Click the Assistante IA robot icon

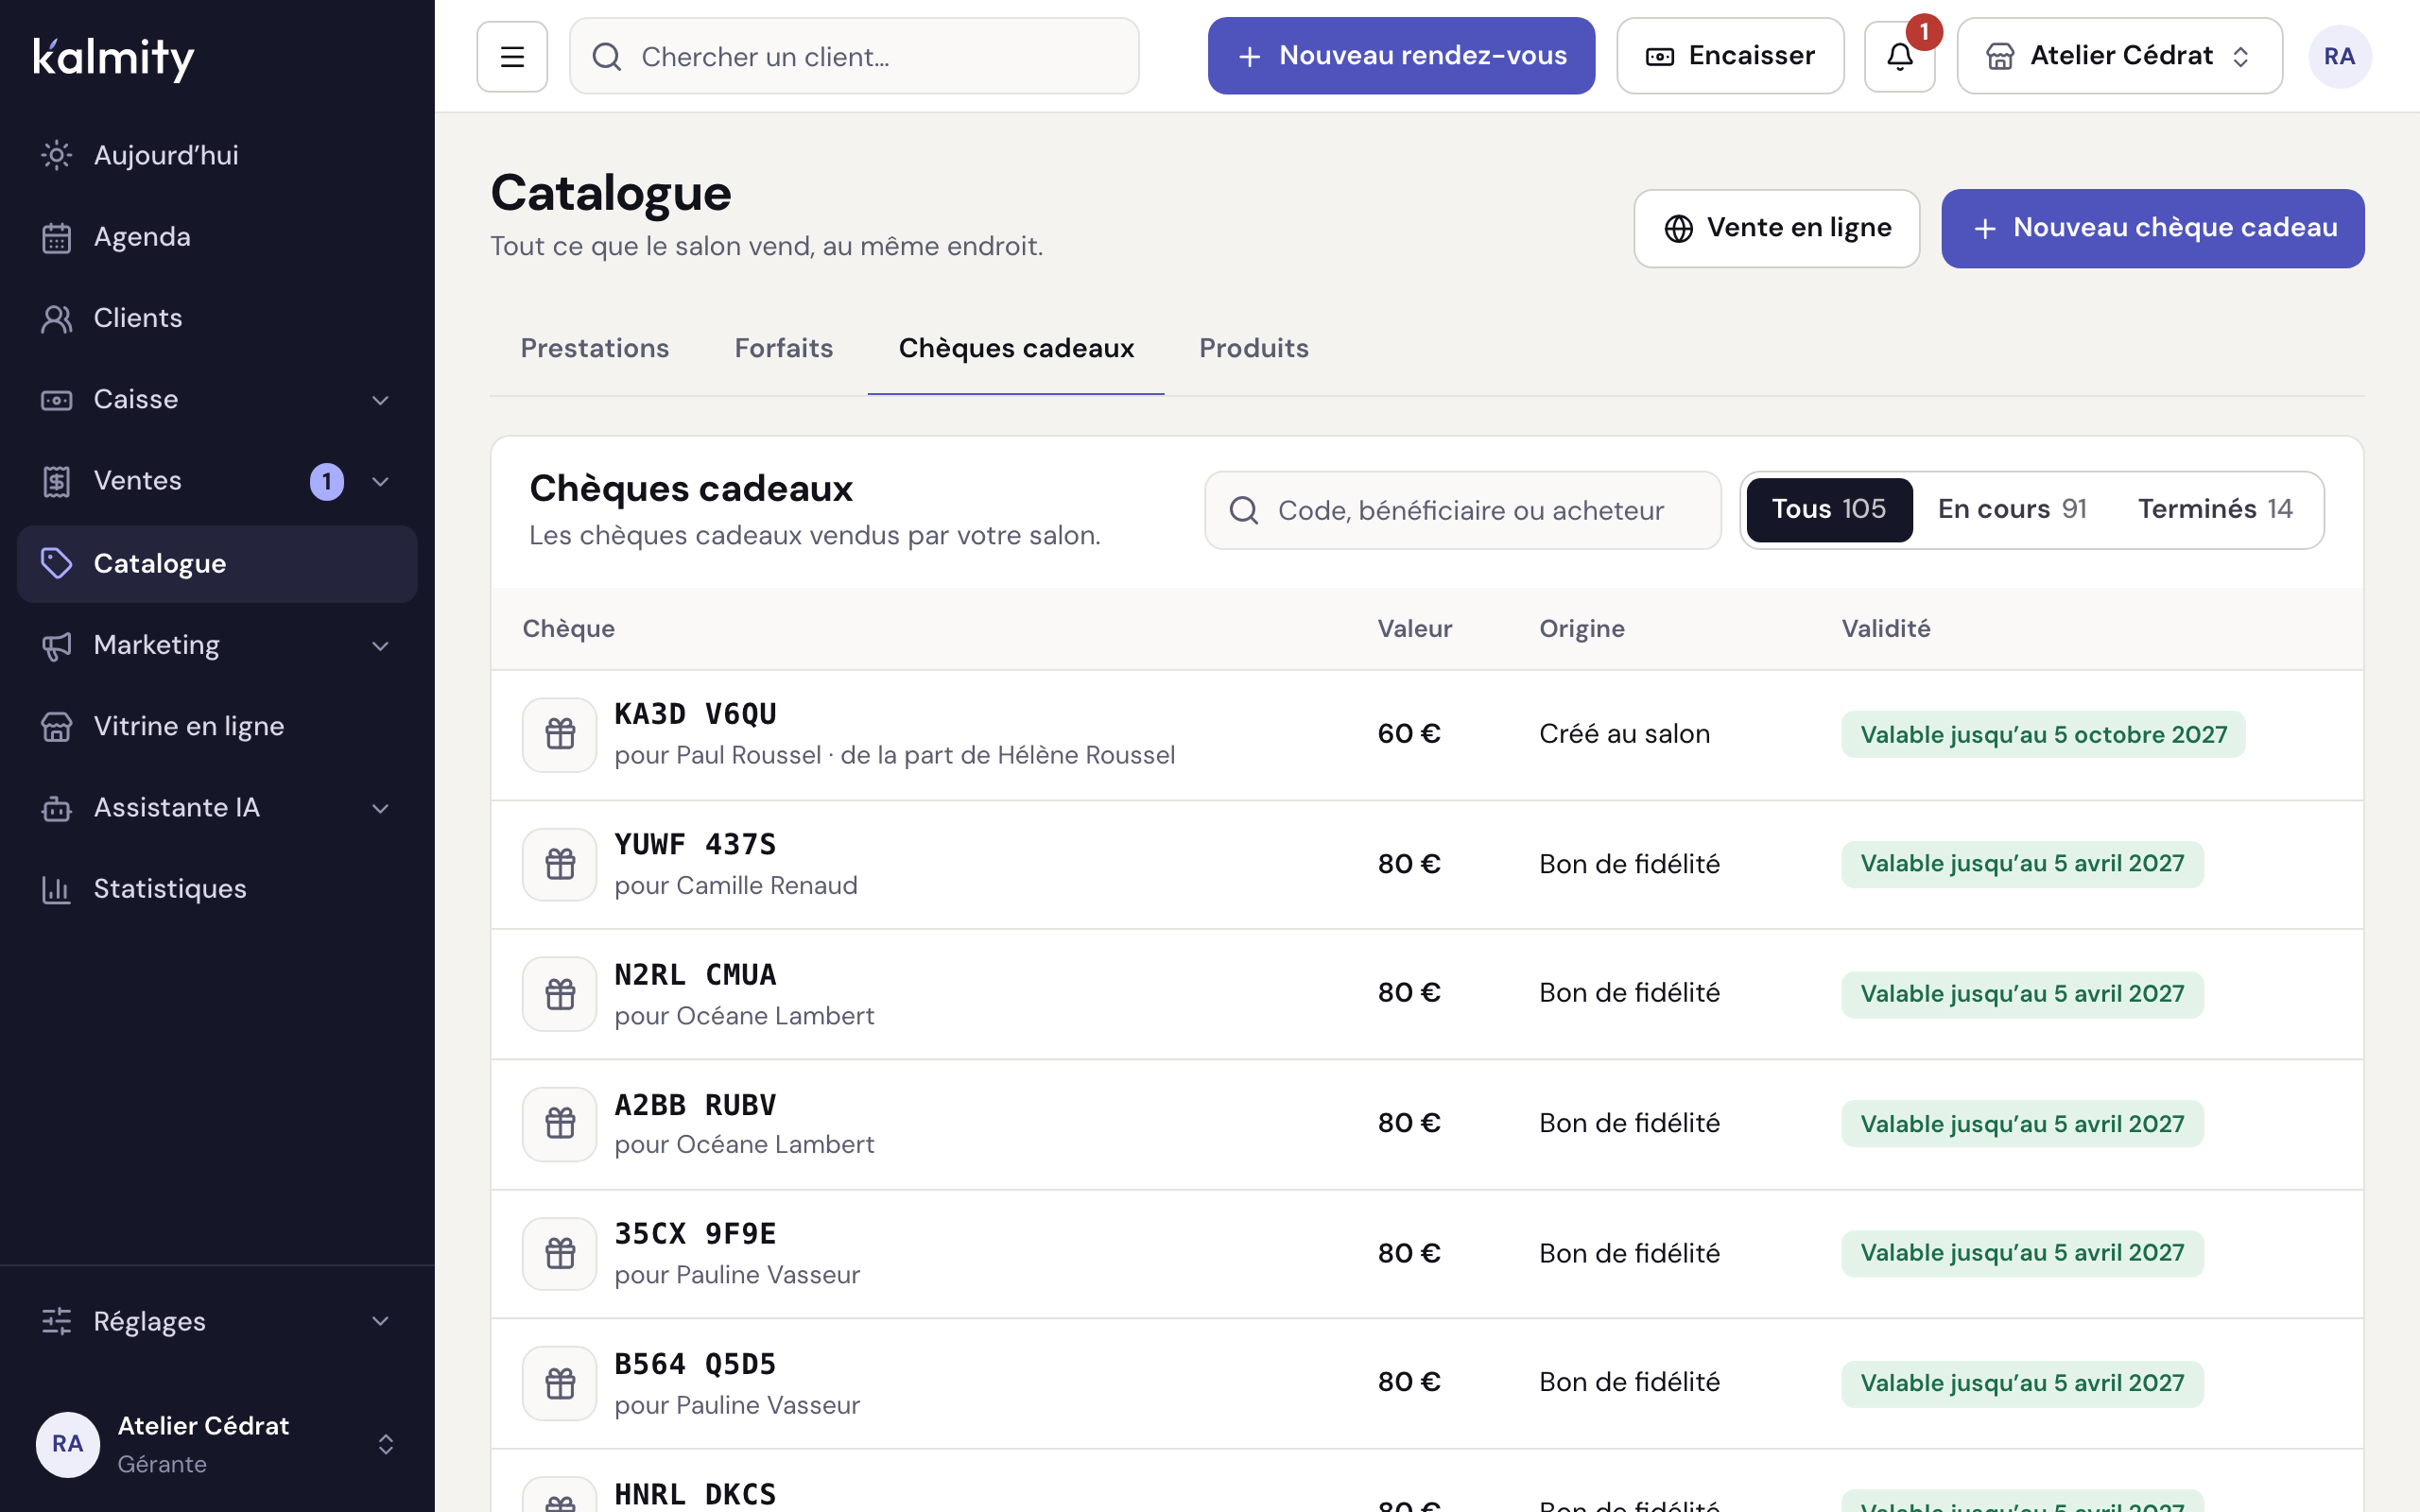pos(57,808)
